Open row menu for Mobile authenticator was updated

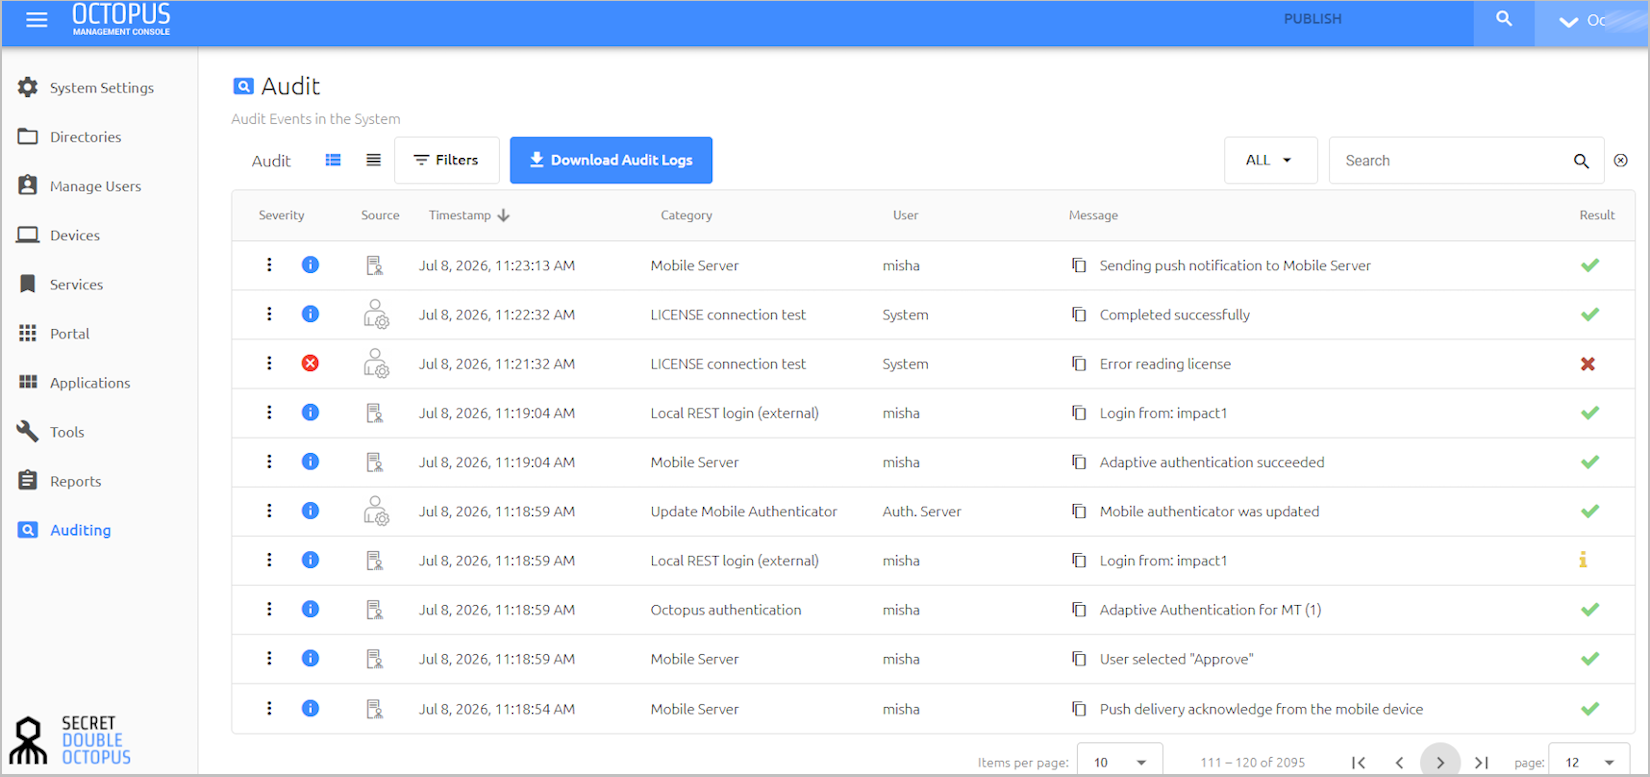tap(269, 511)
